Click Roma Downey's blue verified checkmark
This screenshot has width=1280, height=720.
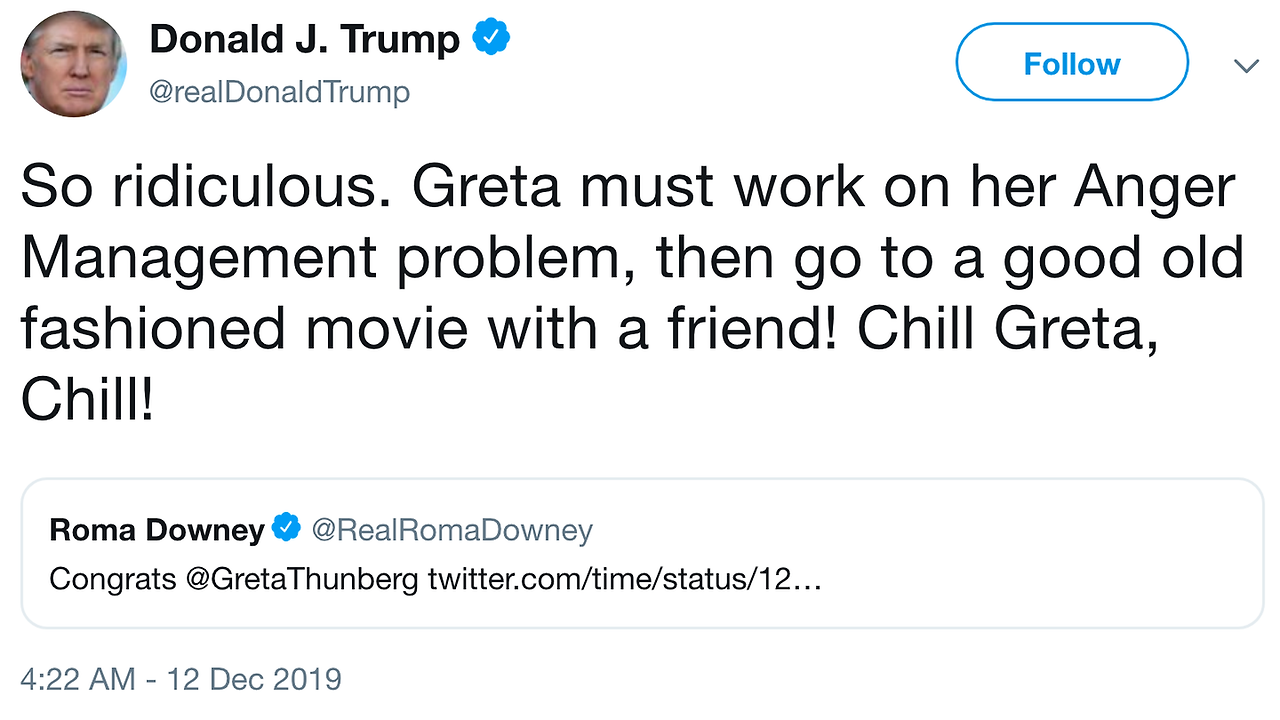(x=287, y=527)
